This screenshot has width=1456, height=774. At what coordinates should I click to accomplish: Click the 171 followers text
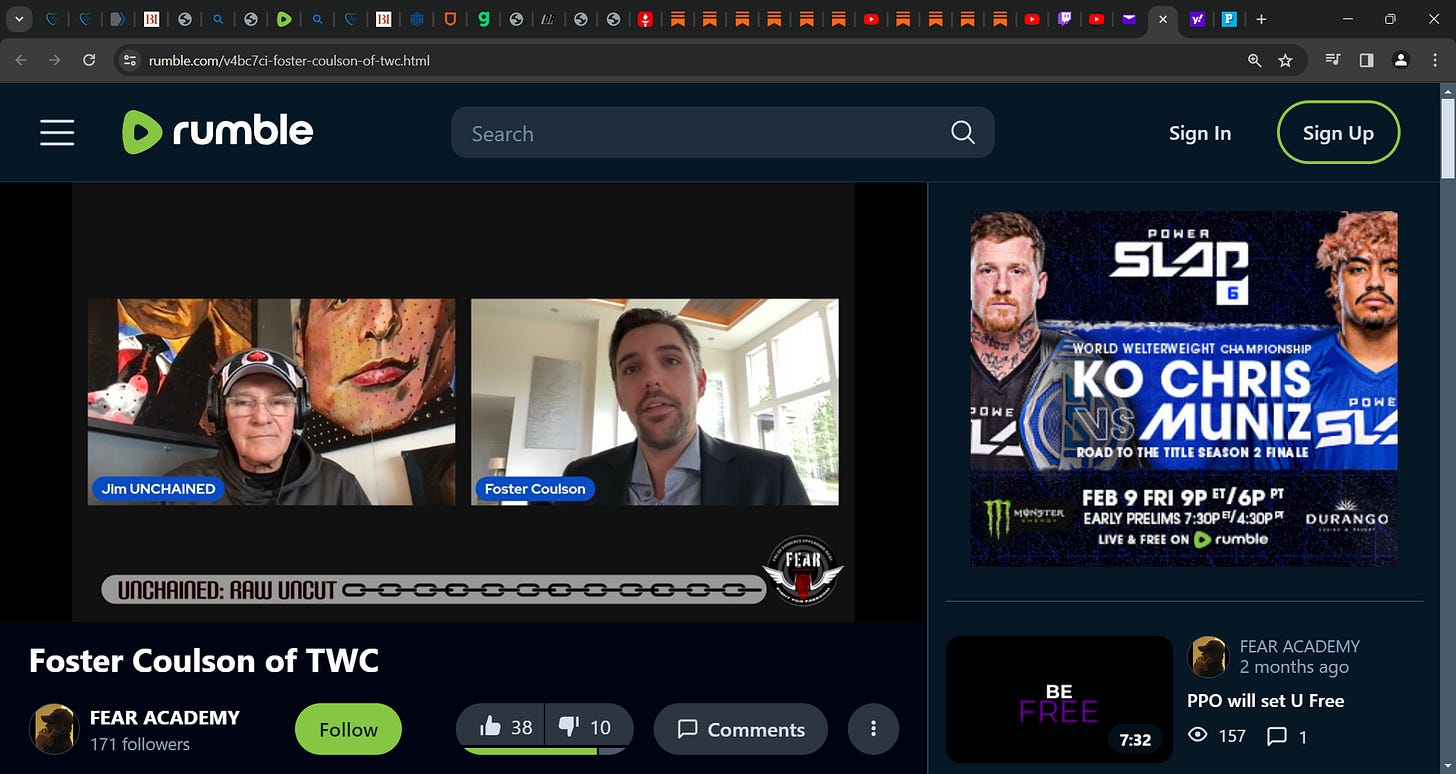click(x=140, y=744)
